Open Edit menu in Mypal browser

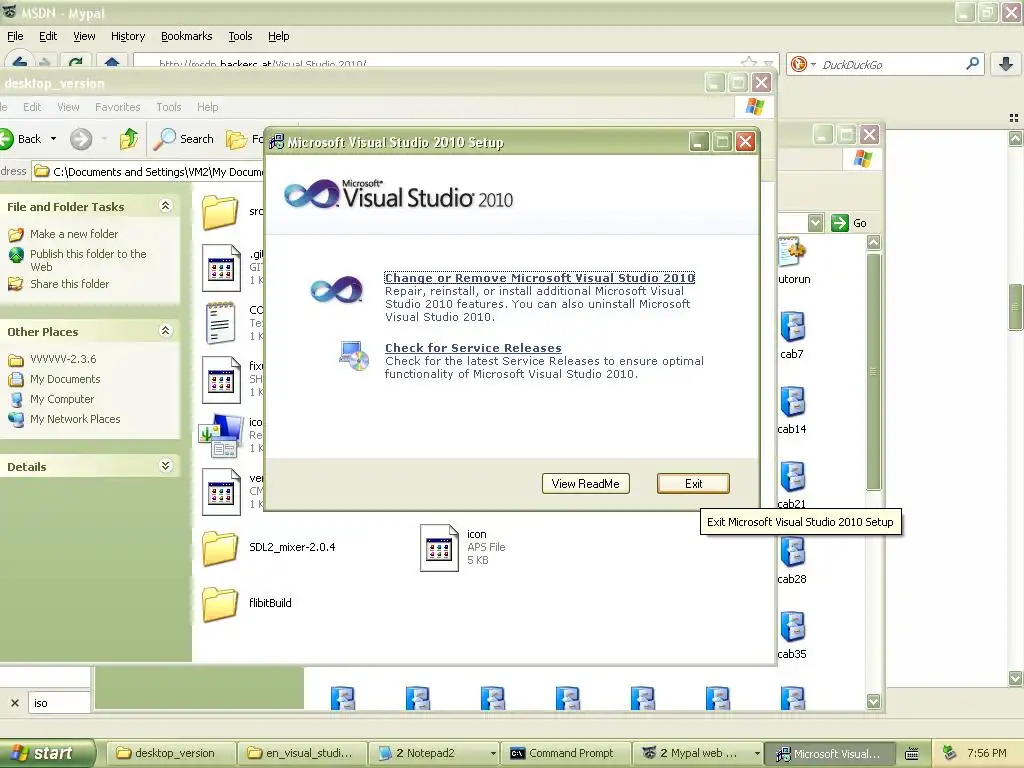48,37
